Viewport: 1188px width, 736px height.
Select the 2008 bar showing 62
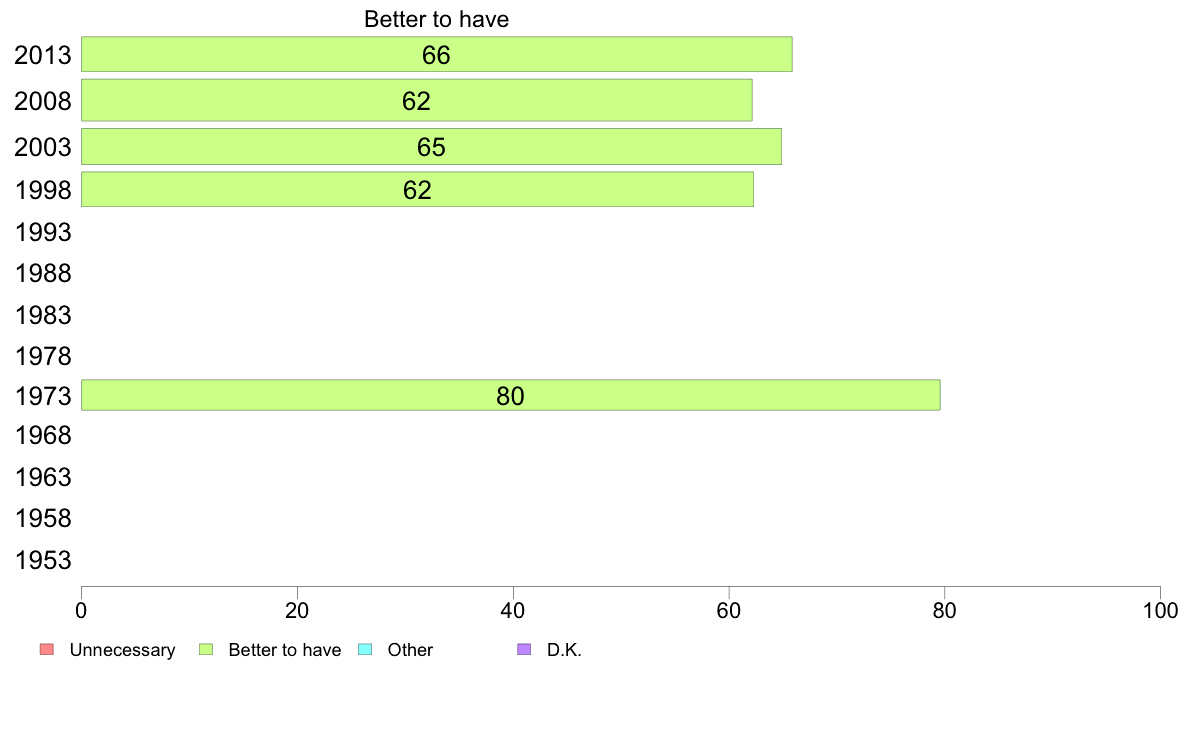pos(416,100)
